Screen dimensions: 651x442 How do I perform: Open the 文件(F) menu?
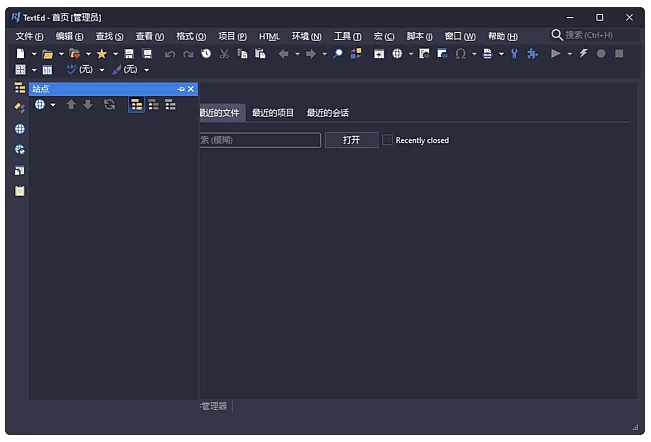[x=30, y=36]
